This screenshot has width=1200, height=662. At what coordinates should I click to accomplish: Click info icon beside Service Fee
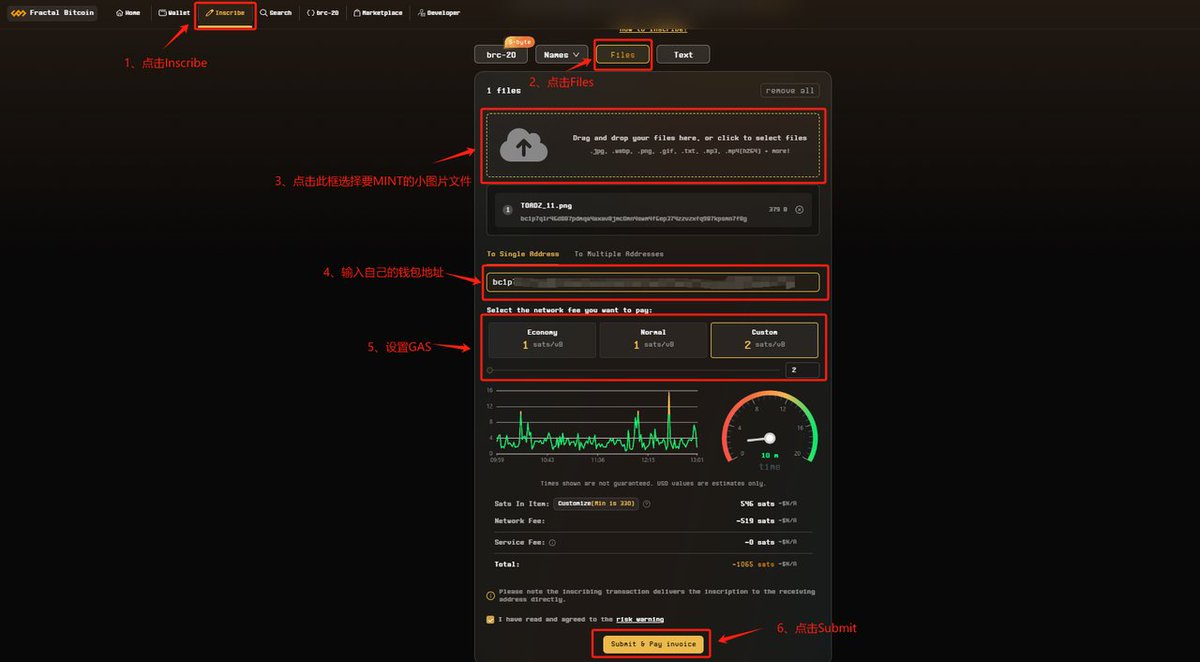(x=552, y=542)
